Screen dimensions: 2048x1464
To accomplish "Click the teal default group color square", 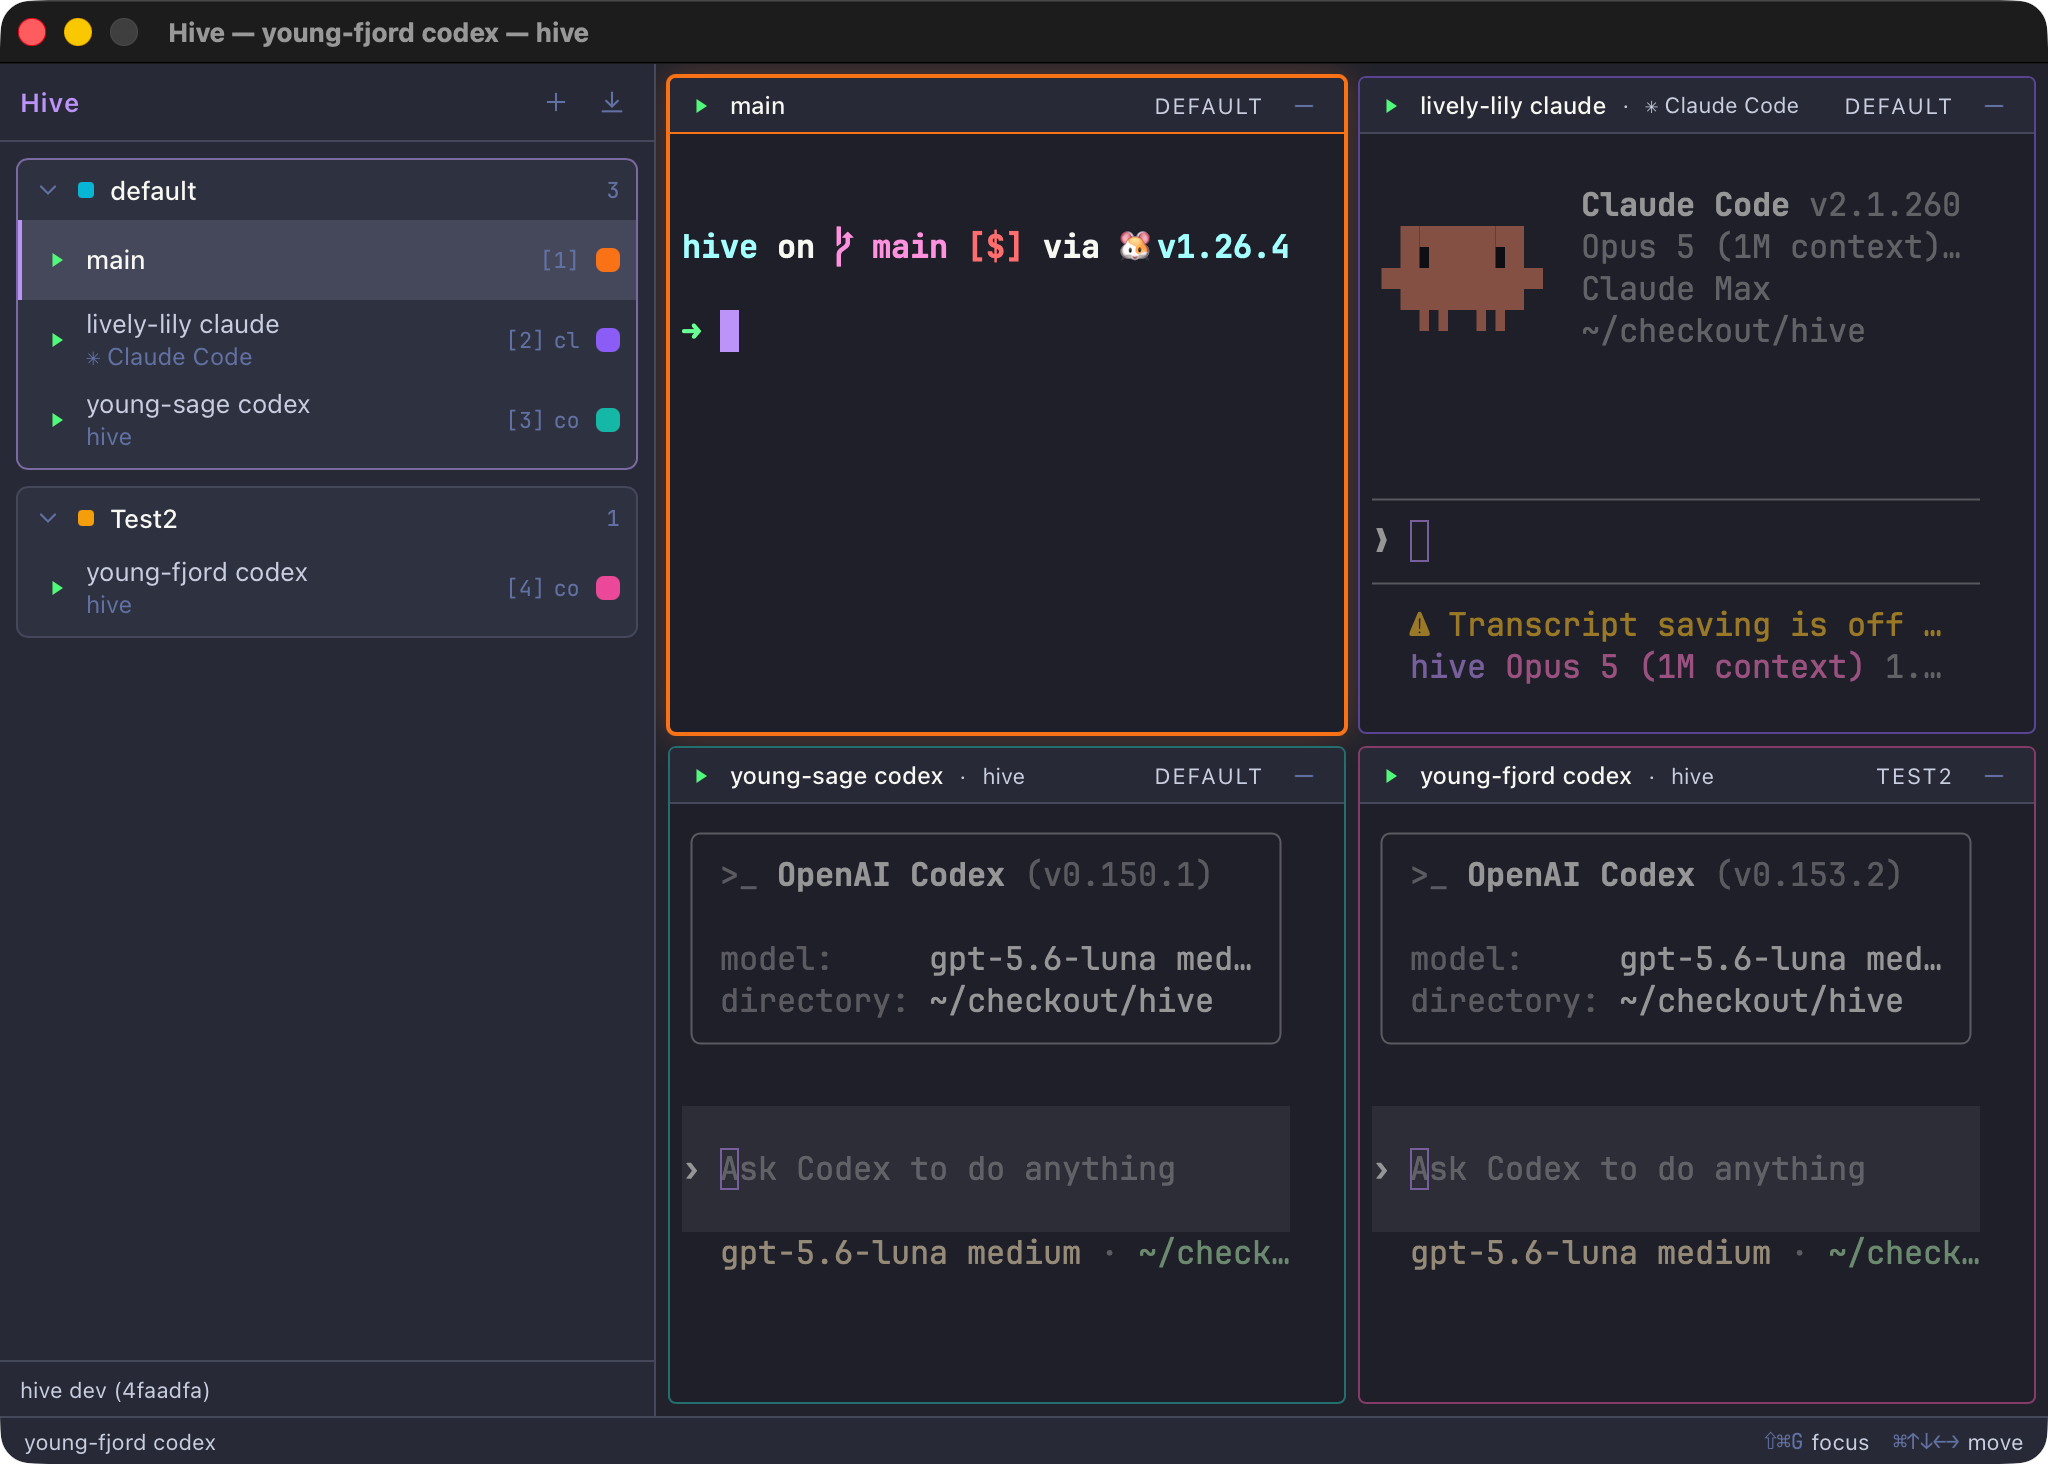I will (x=86, y=190).
